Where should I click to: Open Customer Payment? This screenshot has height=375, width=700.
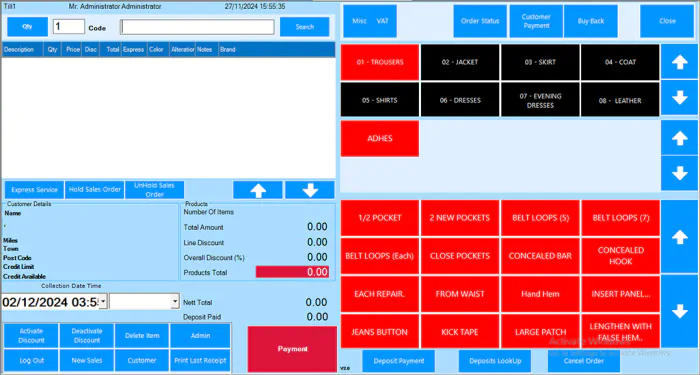tap(536, 21)
